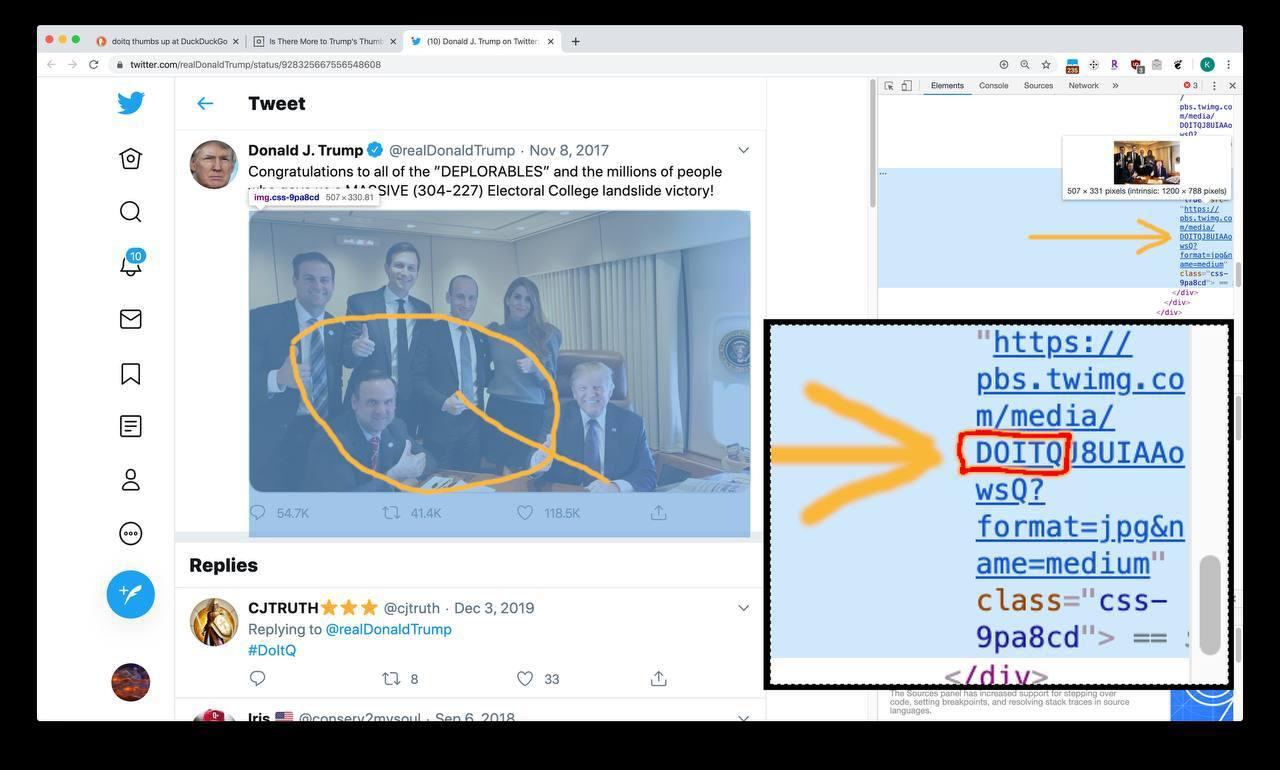The height and width of the screenshot is (770, 1280).
Task: Open the Donald J. Trump display name
Action: pyautogui.click(x=305, y=150)
